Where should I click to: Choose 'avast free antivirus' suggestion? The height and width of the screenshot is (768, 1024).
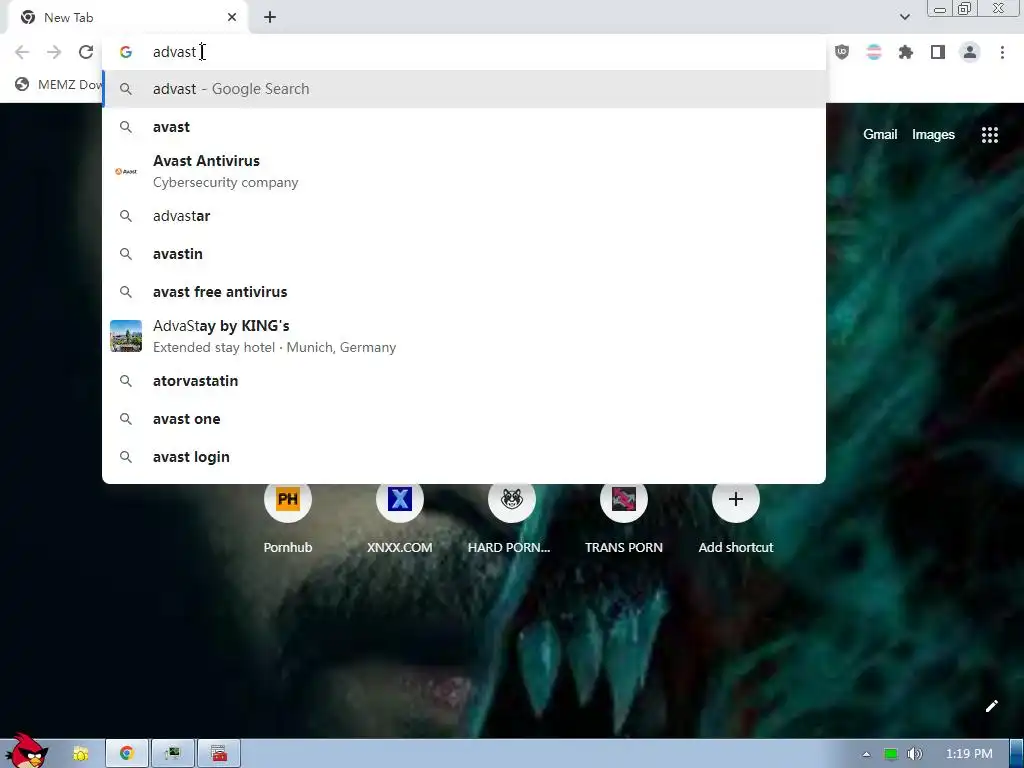tap(464, 291)
